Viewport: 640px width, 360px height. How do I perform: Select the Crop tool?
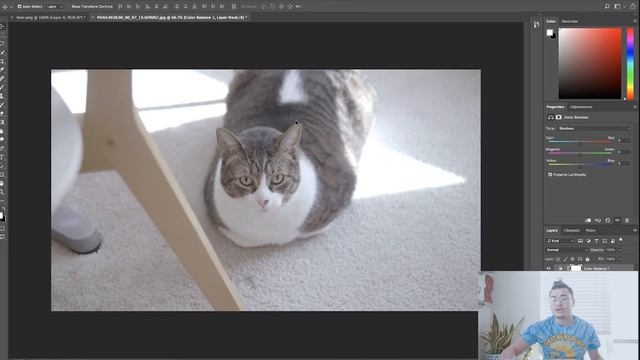2,61
